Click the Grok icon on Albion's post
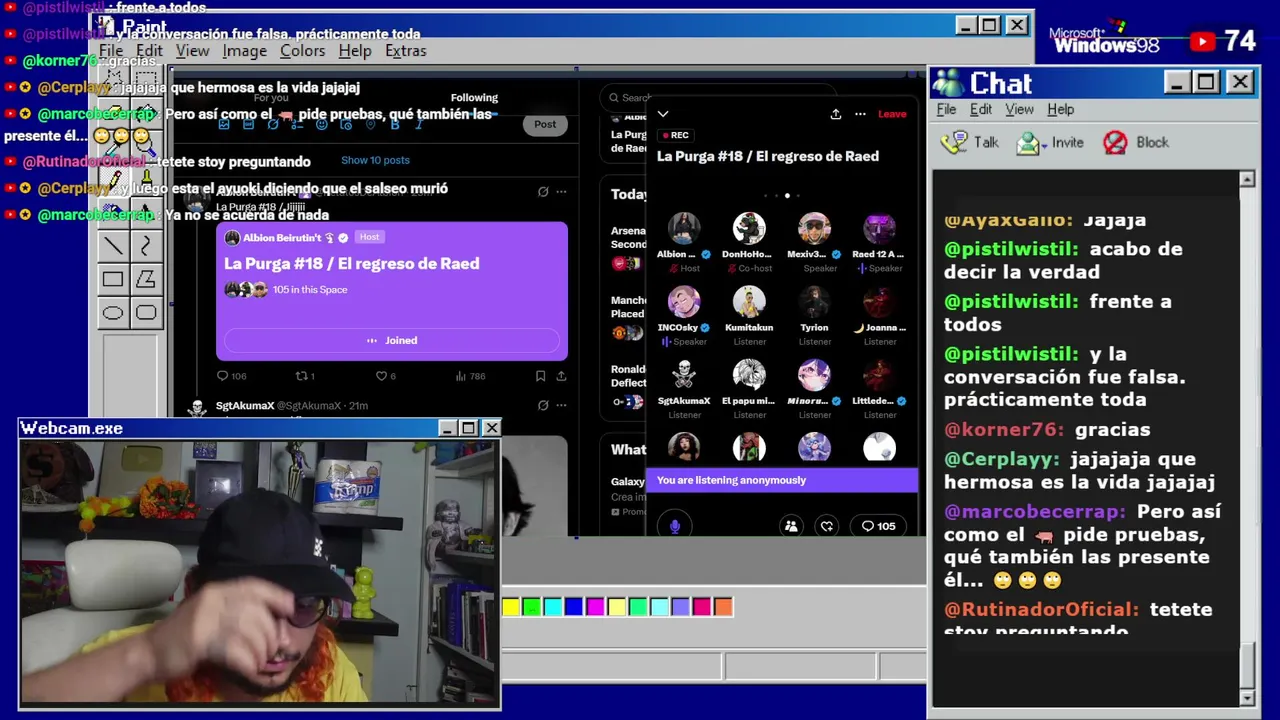This screenshot has width=1280, height=720. (x=543, y=192)
